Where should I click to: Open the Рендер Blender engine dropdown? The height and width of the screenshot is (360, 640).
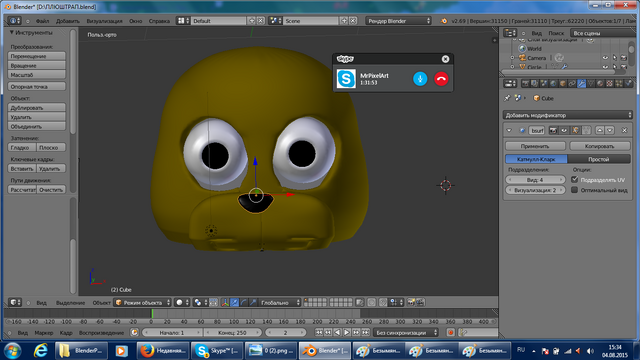(x=398, y=21)
